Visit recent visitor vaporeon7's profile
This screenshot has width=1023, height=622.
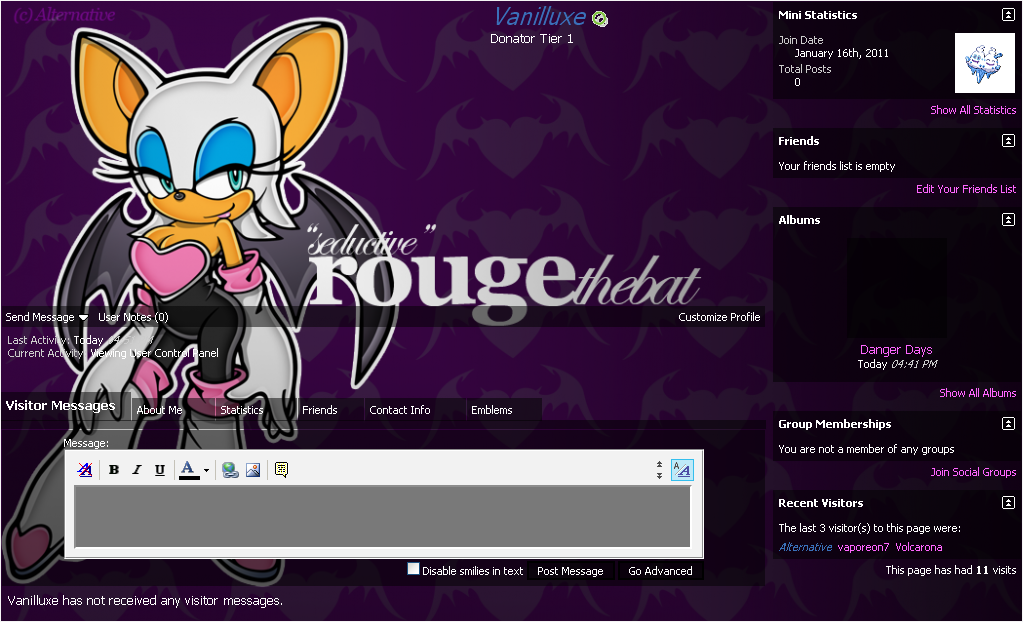point(863,547)
